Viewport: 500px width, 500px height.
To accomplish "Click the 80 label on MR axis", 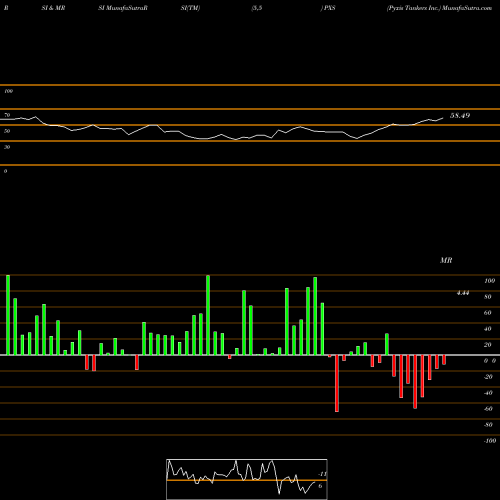I will (488, 297).
